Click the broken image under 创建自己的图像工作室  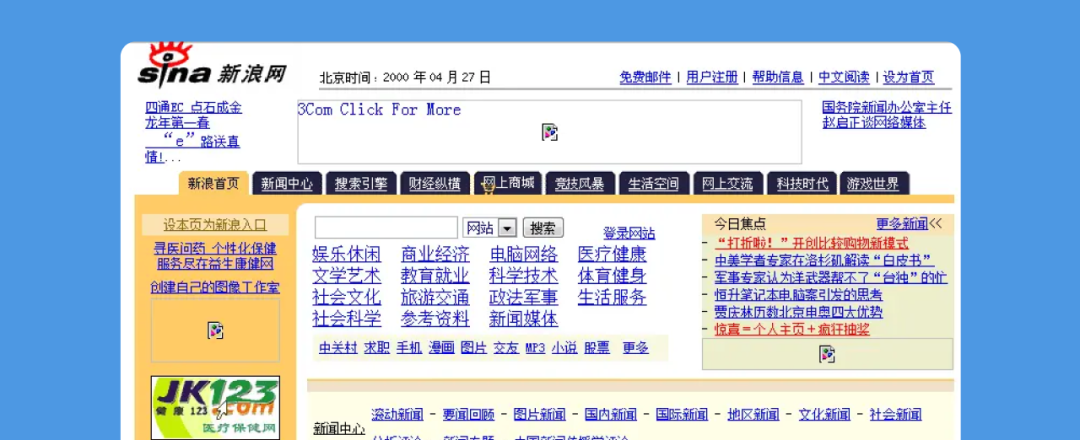click(215, 331)
